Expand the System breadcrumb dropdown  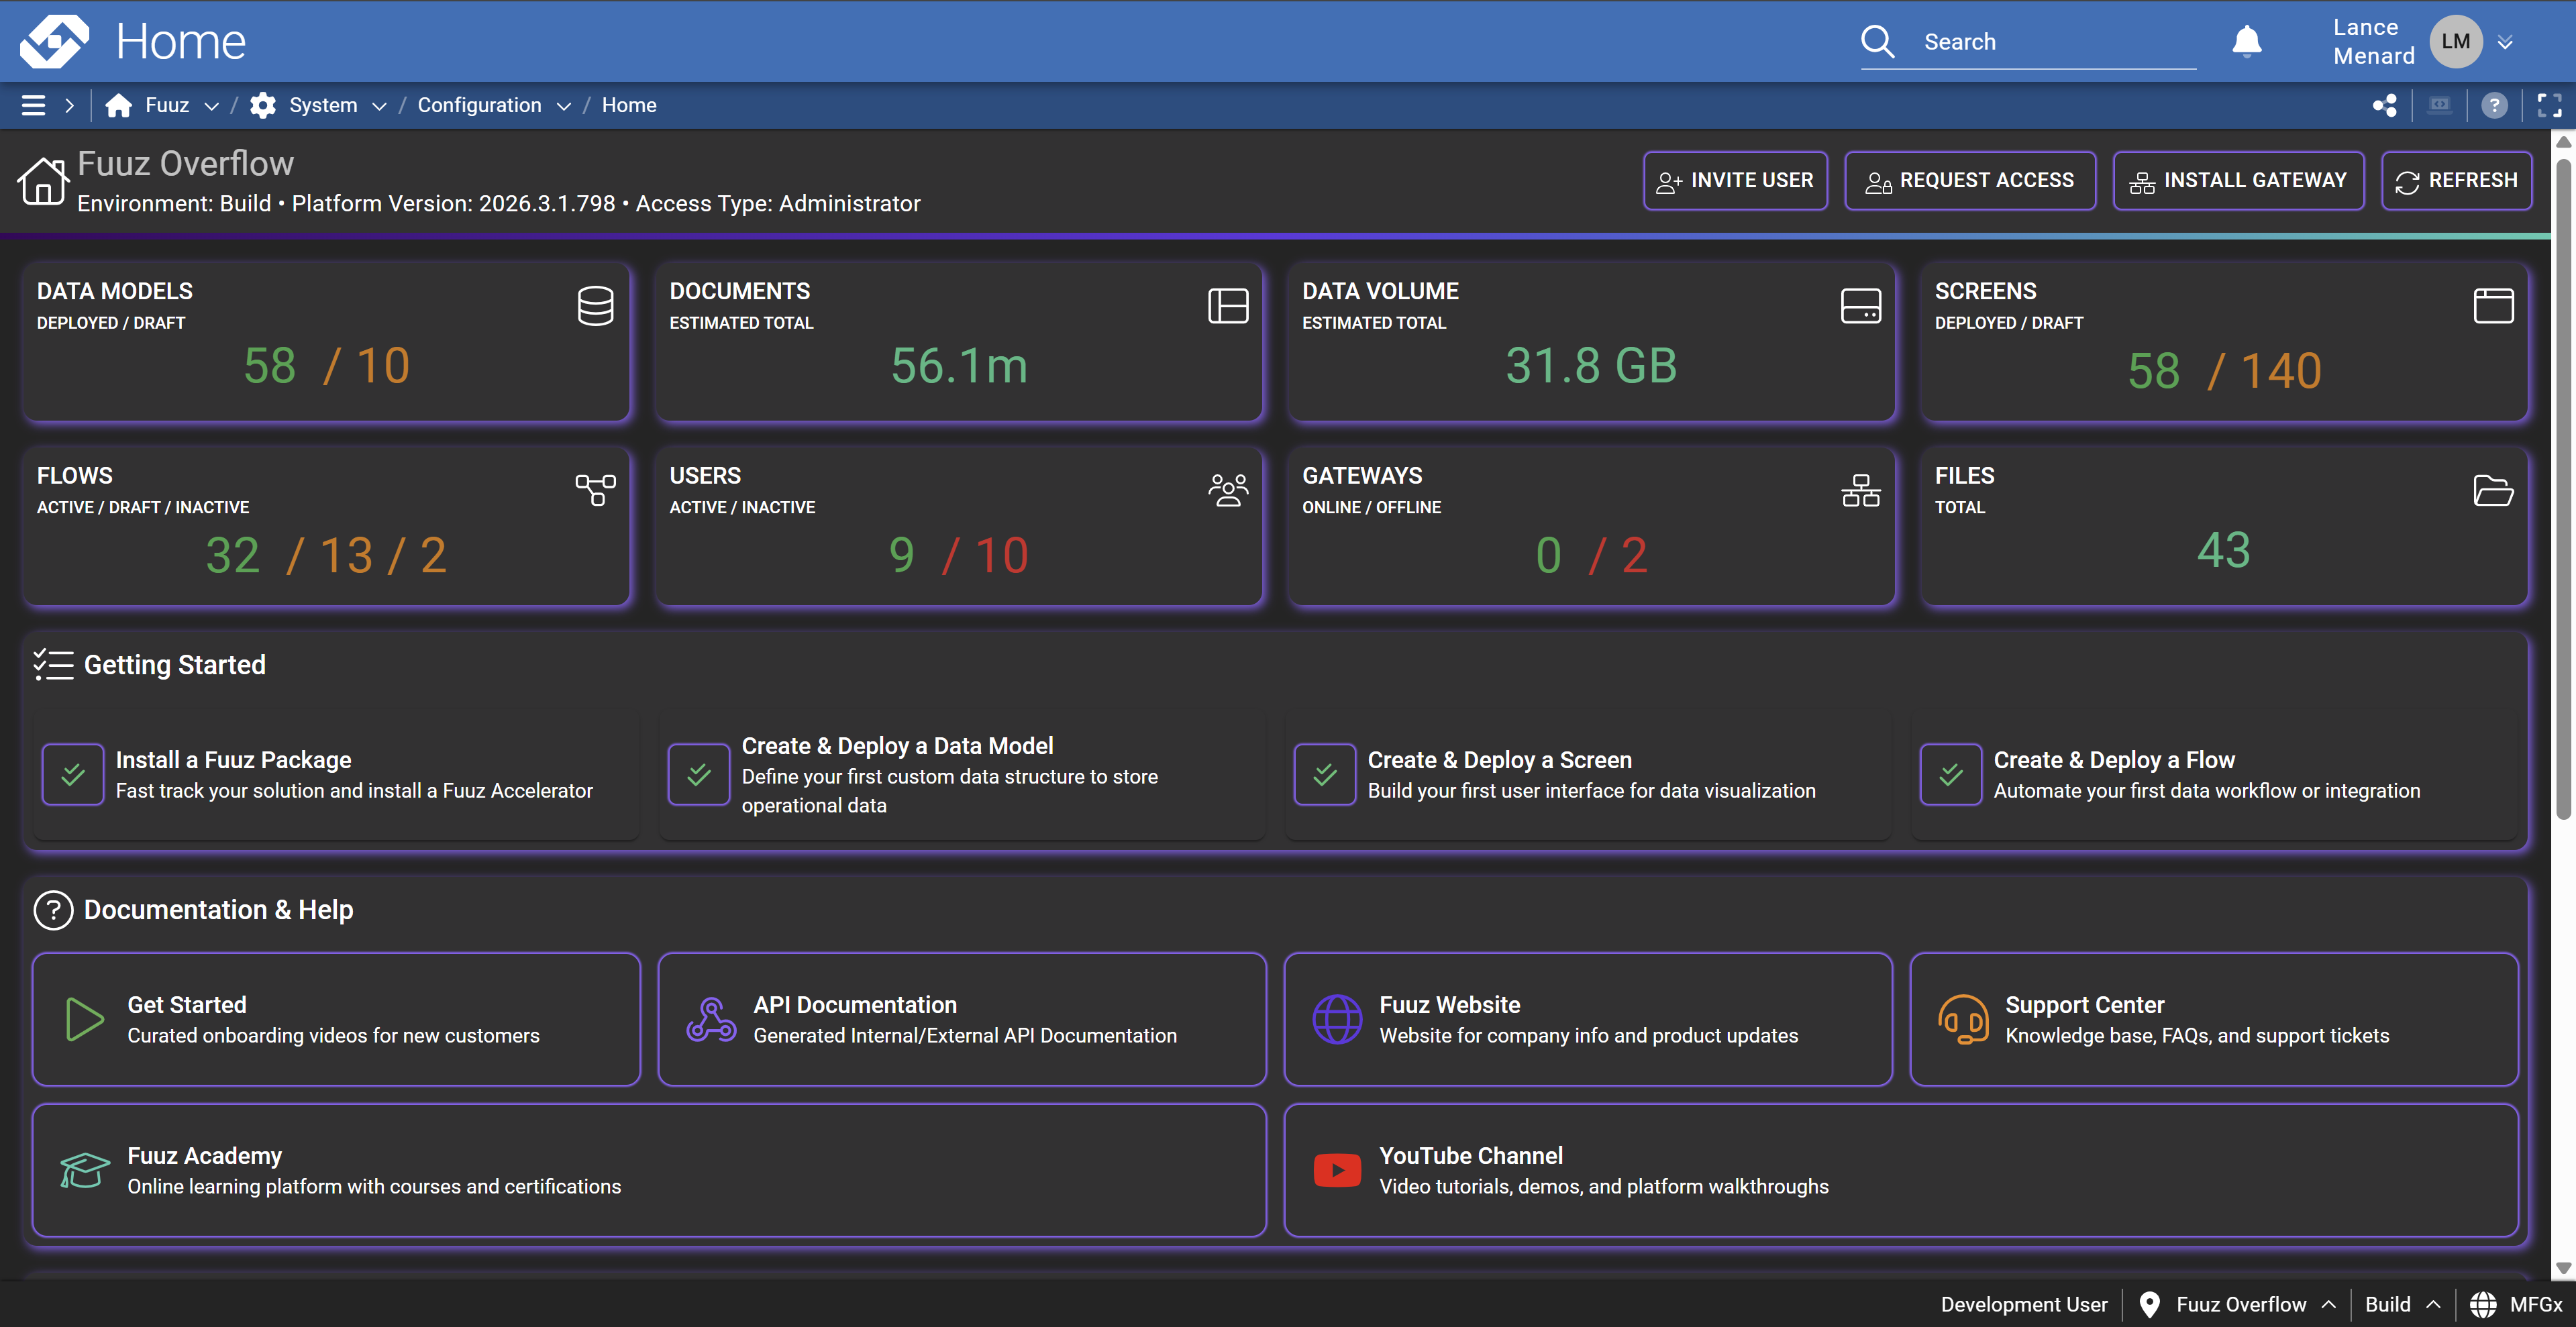click(x=379, y=106)
